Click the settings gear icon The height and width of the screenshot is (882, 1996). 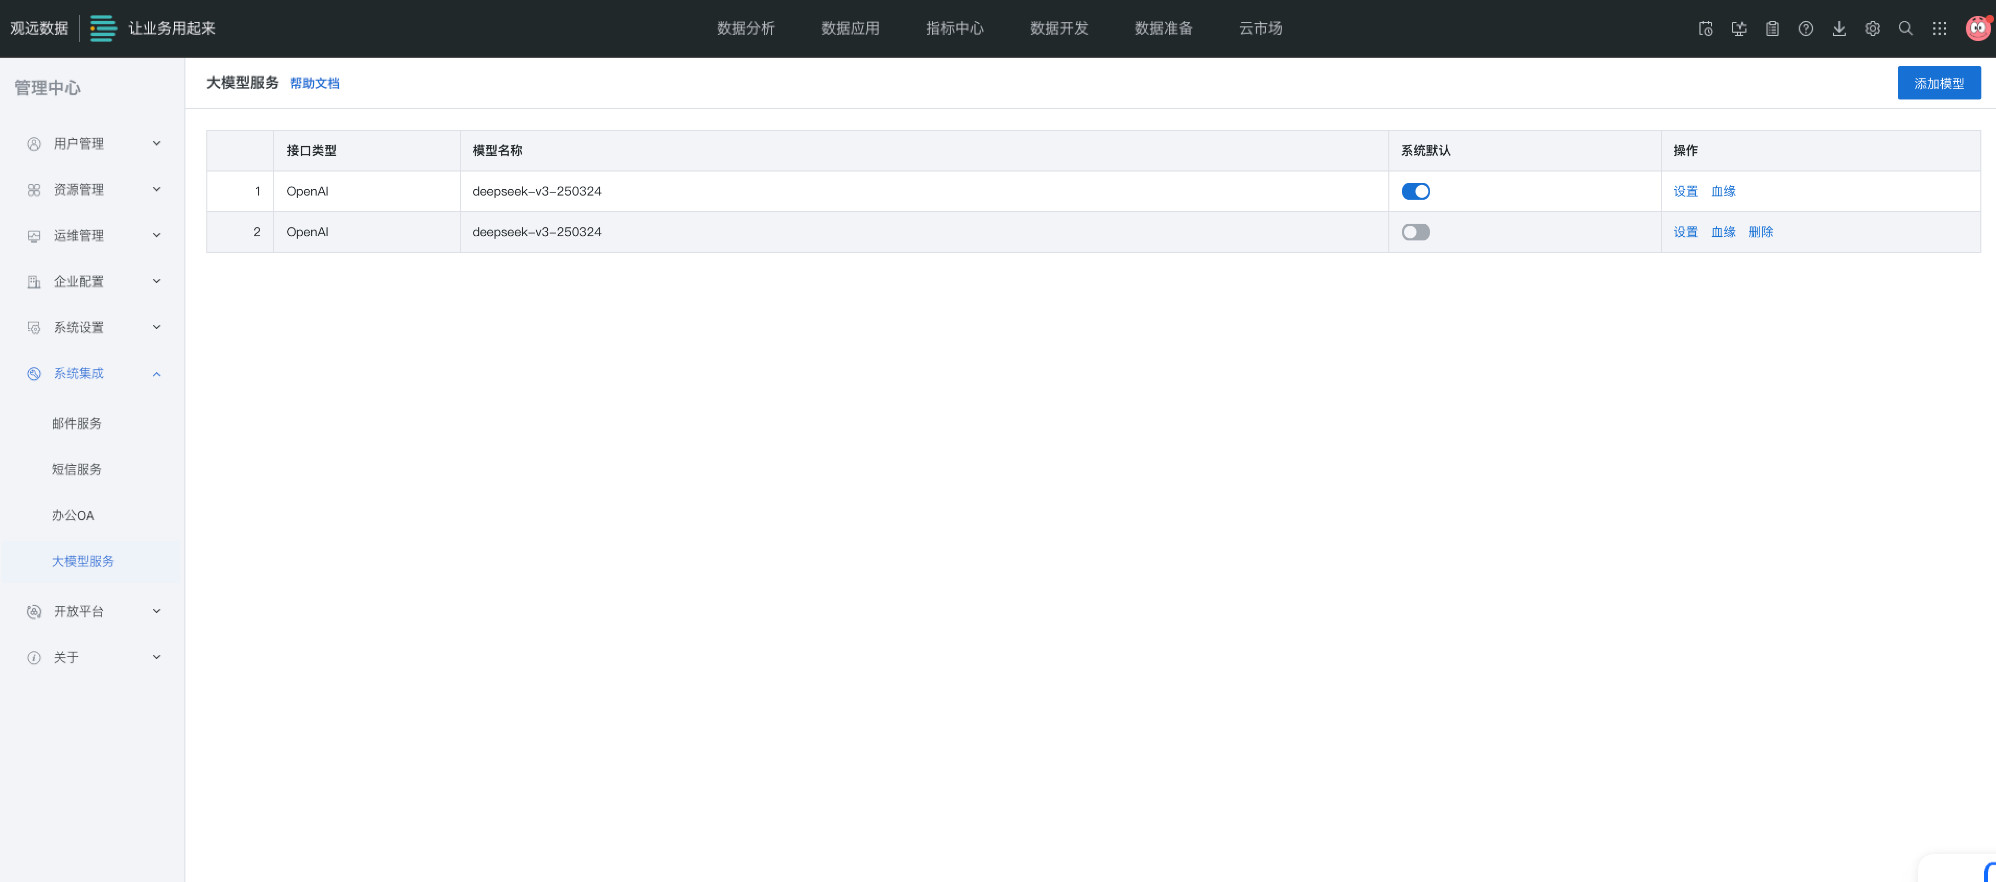pos(1872,29)
